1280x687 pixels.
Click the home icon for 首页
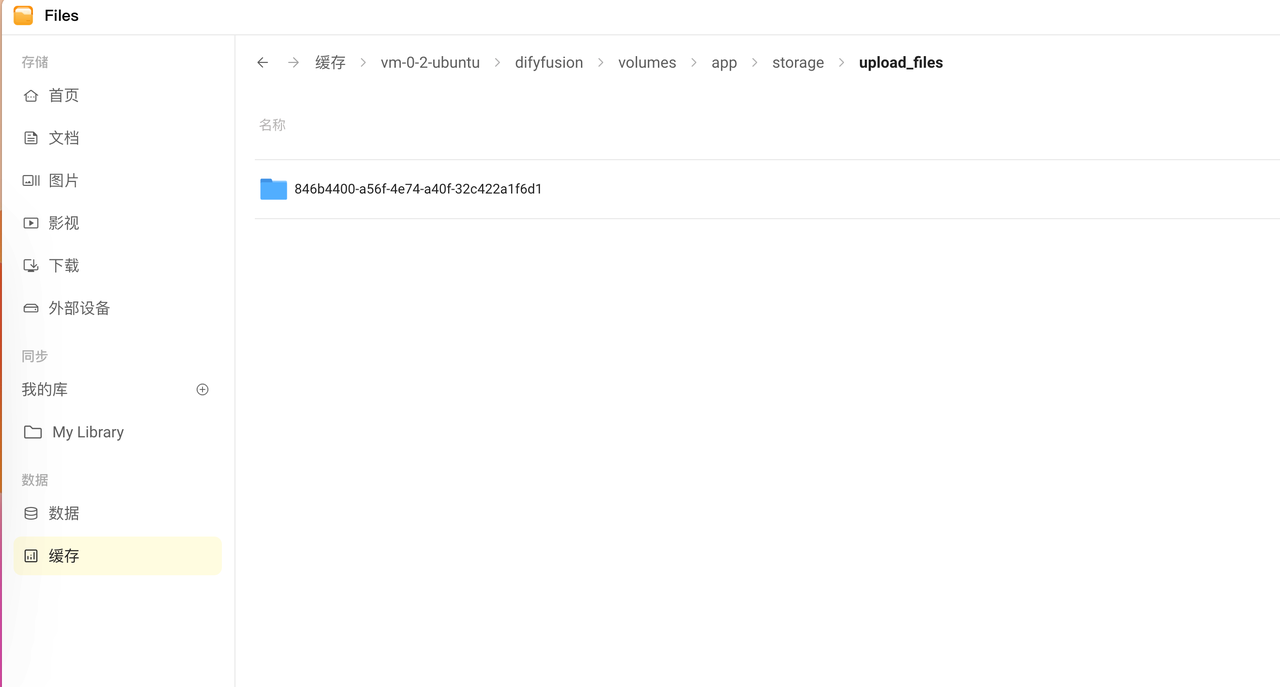(x=31, y=96)
